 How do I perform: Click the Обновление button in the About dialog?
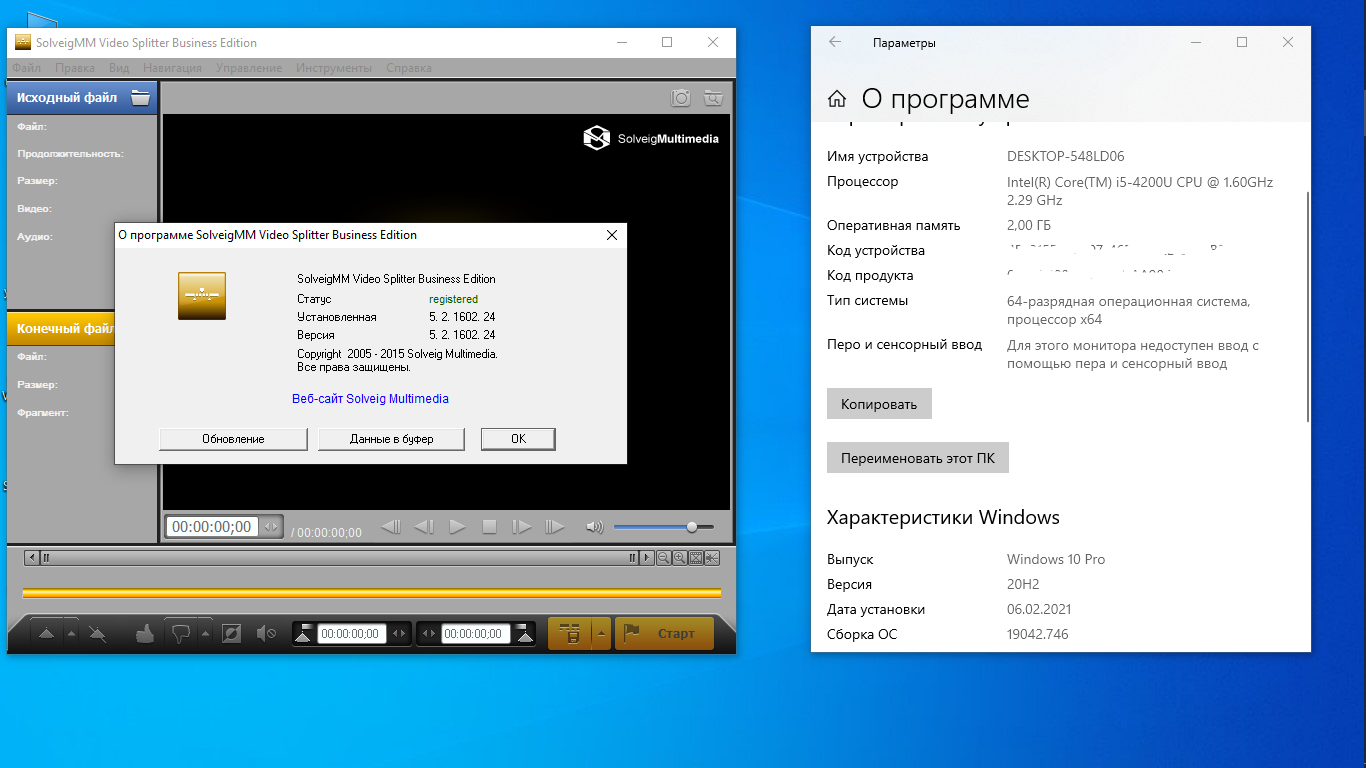click(x=233, y=439)
